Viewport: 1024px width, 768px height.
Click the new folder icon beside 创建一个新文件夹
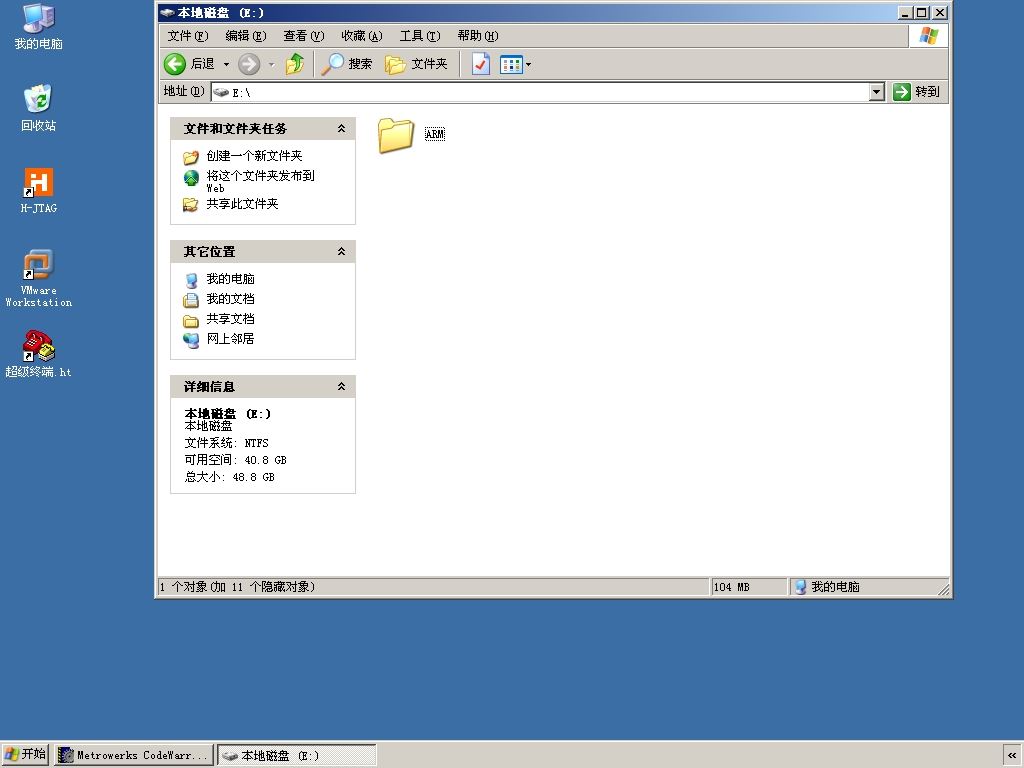point(191,157)
